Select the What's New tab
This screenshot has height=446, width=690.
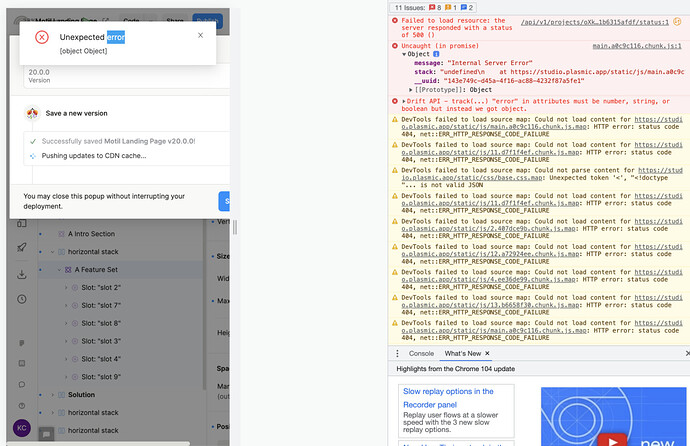462,353
